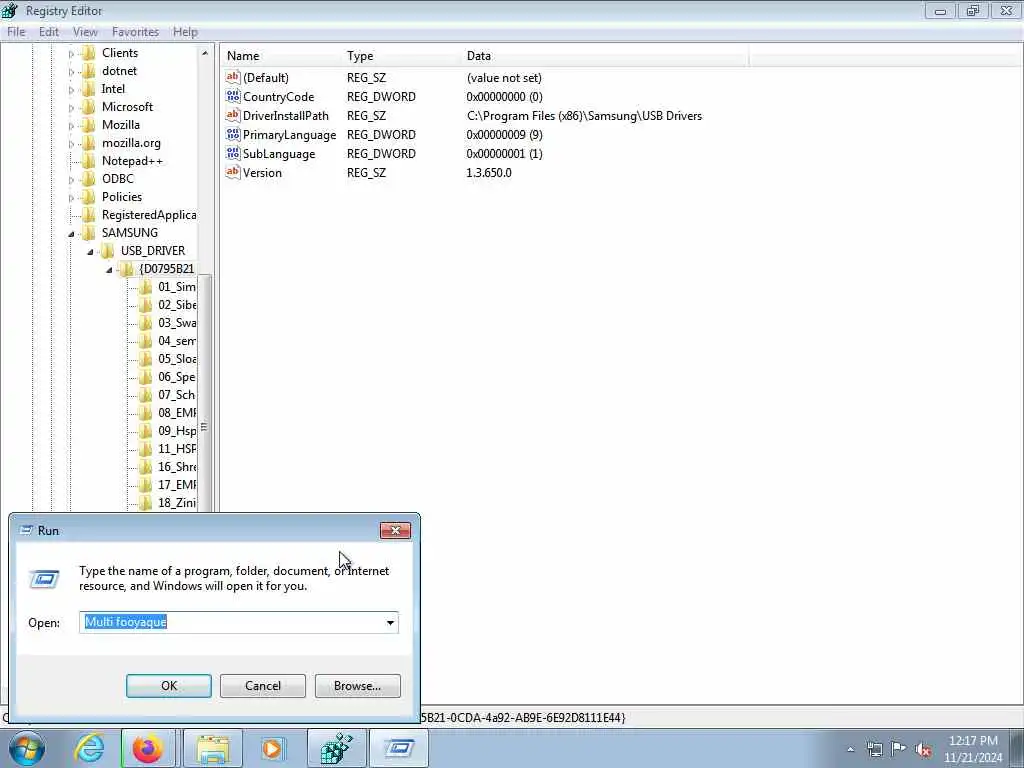
Task: Open the Help menu
Action: pyautogui.click(x=185, y=31)
